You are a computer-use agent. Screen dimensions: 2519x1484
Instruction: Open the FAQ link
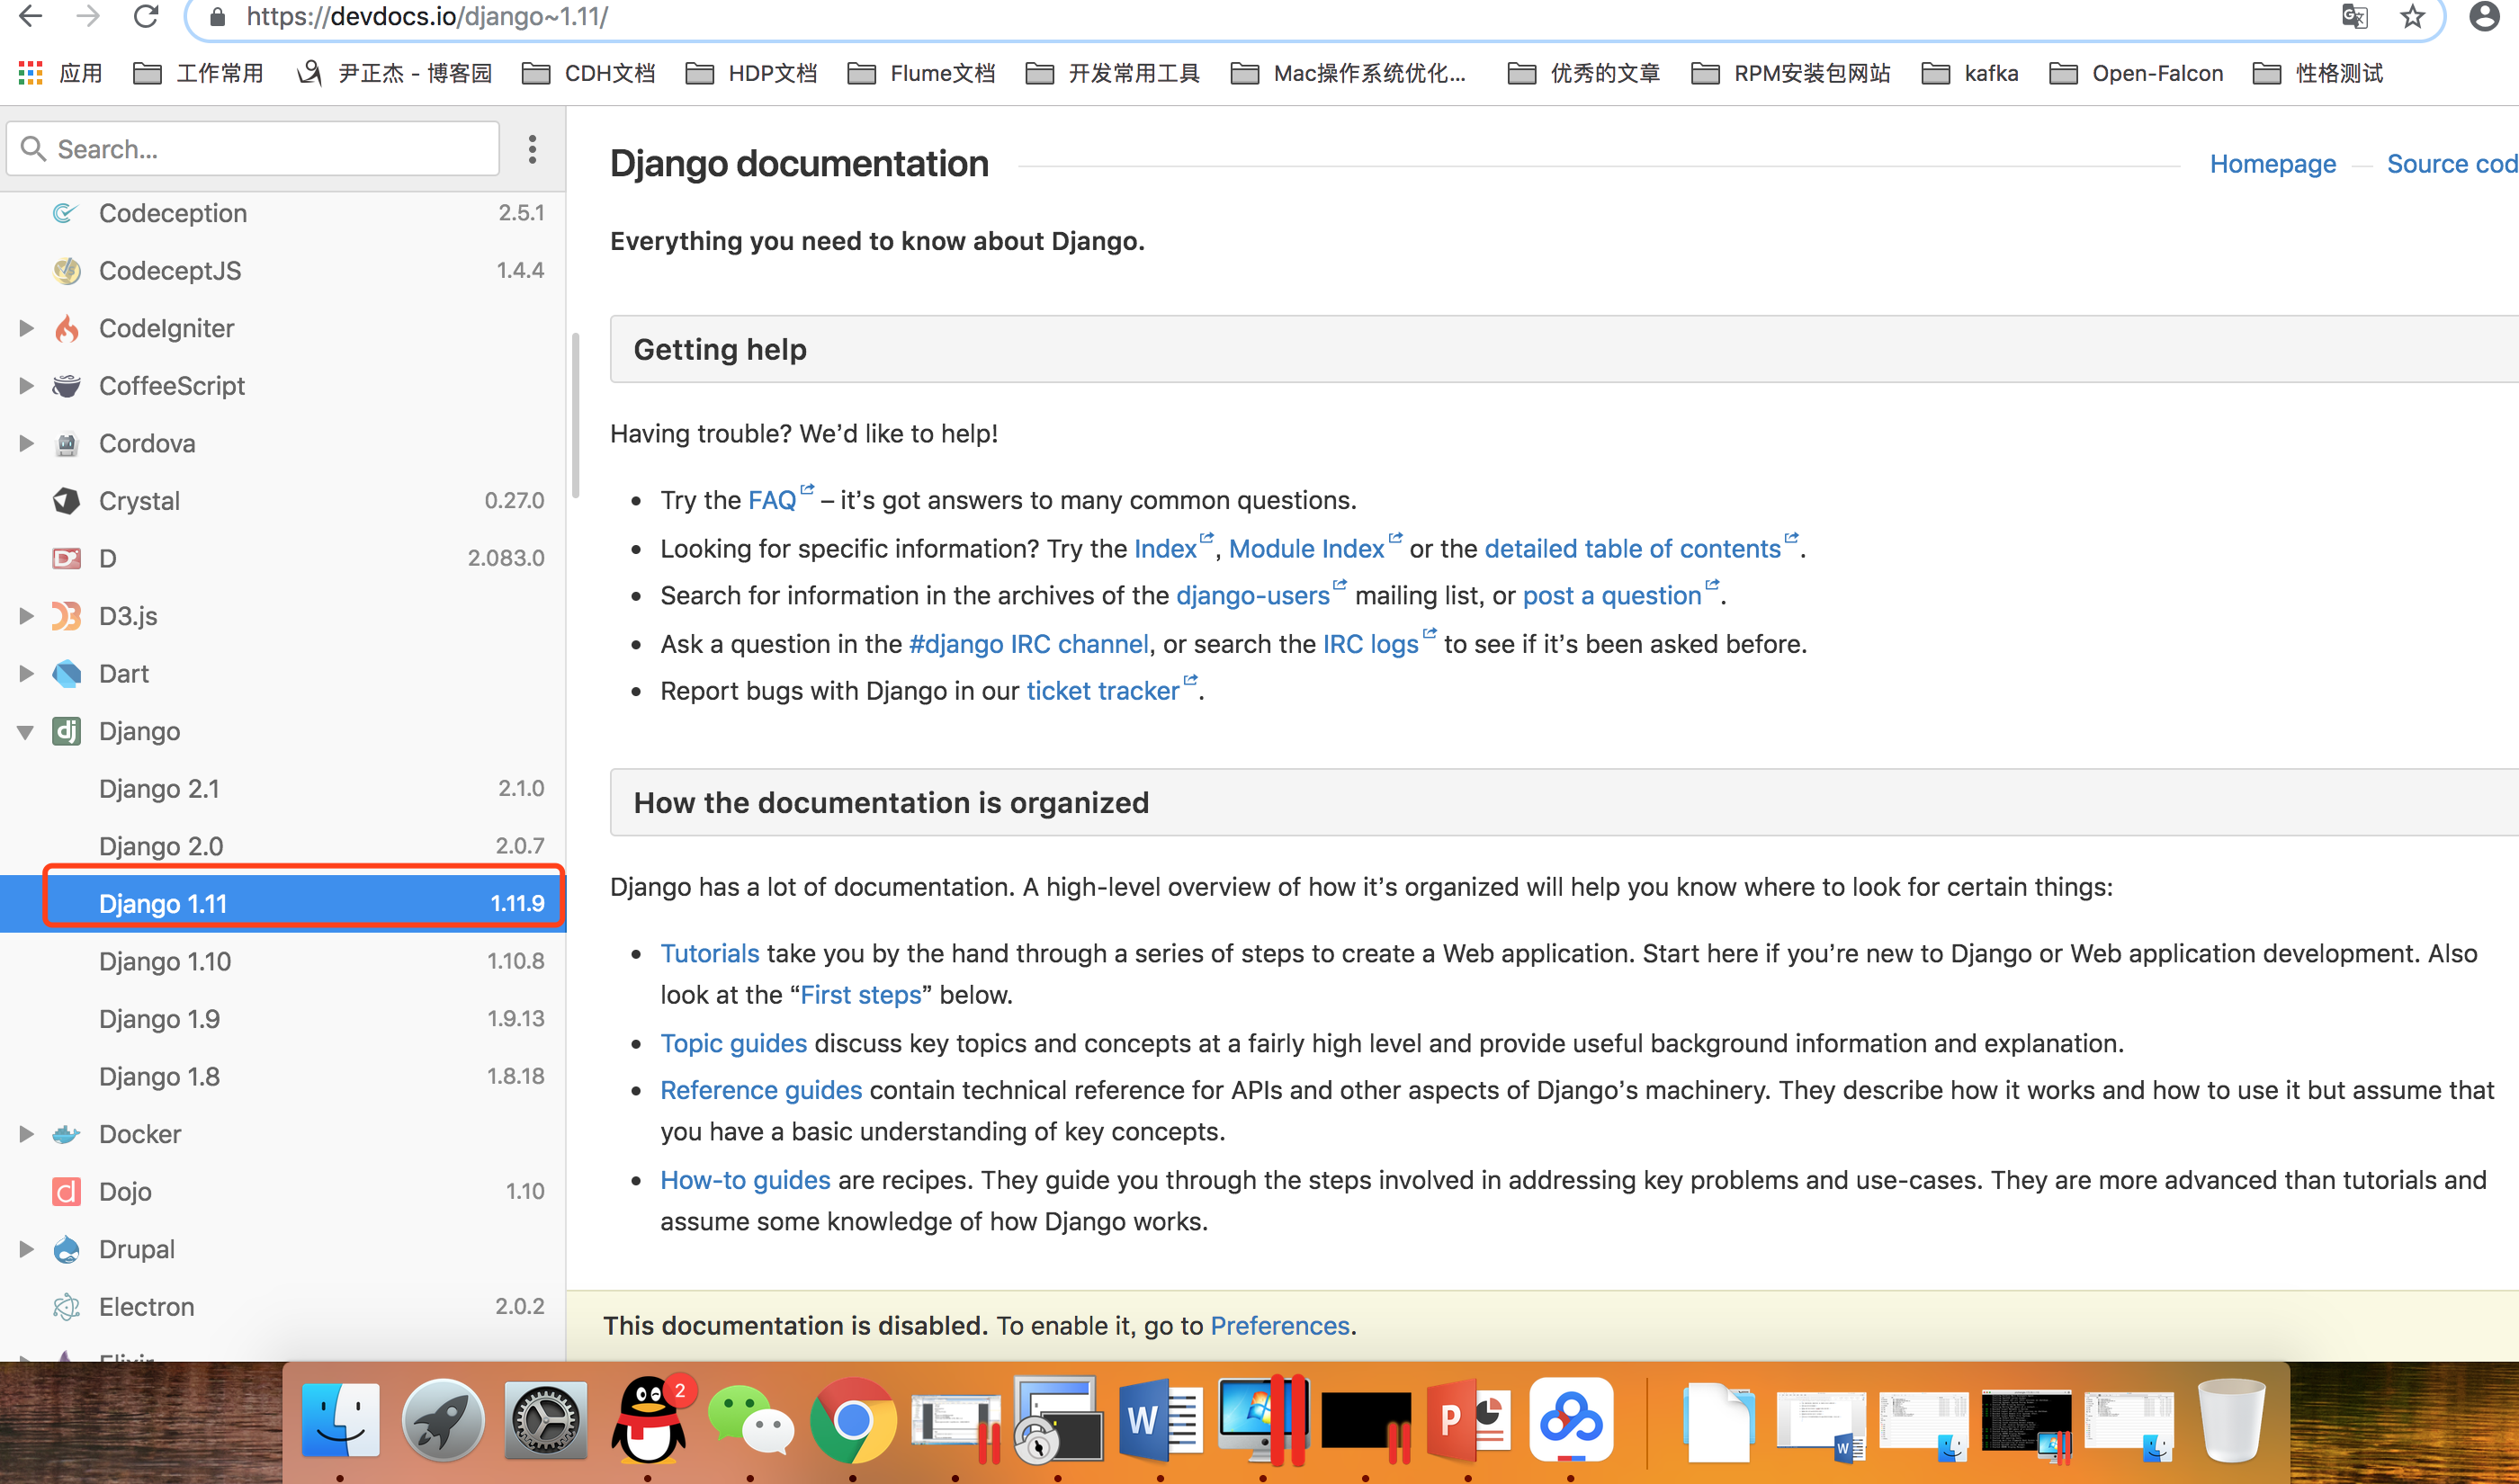[x=772, y=500]
